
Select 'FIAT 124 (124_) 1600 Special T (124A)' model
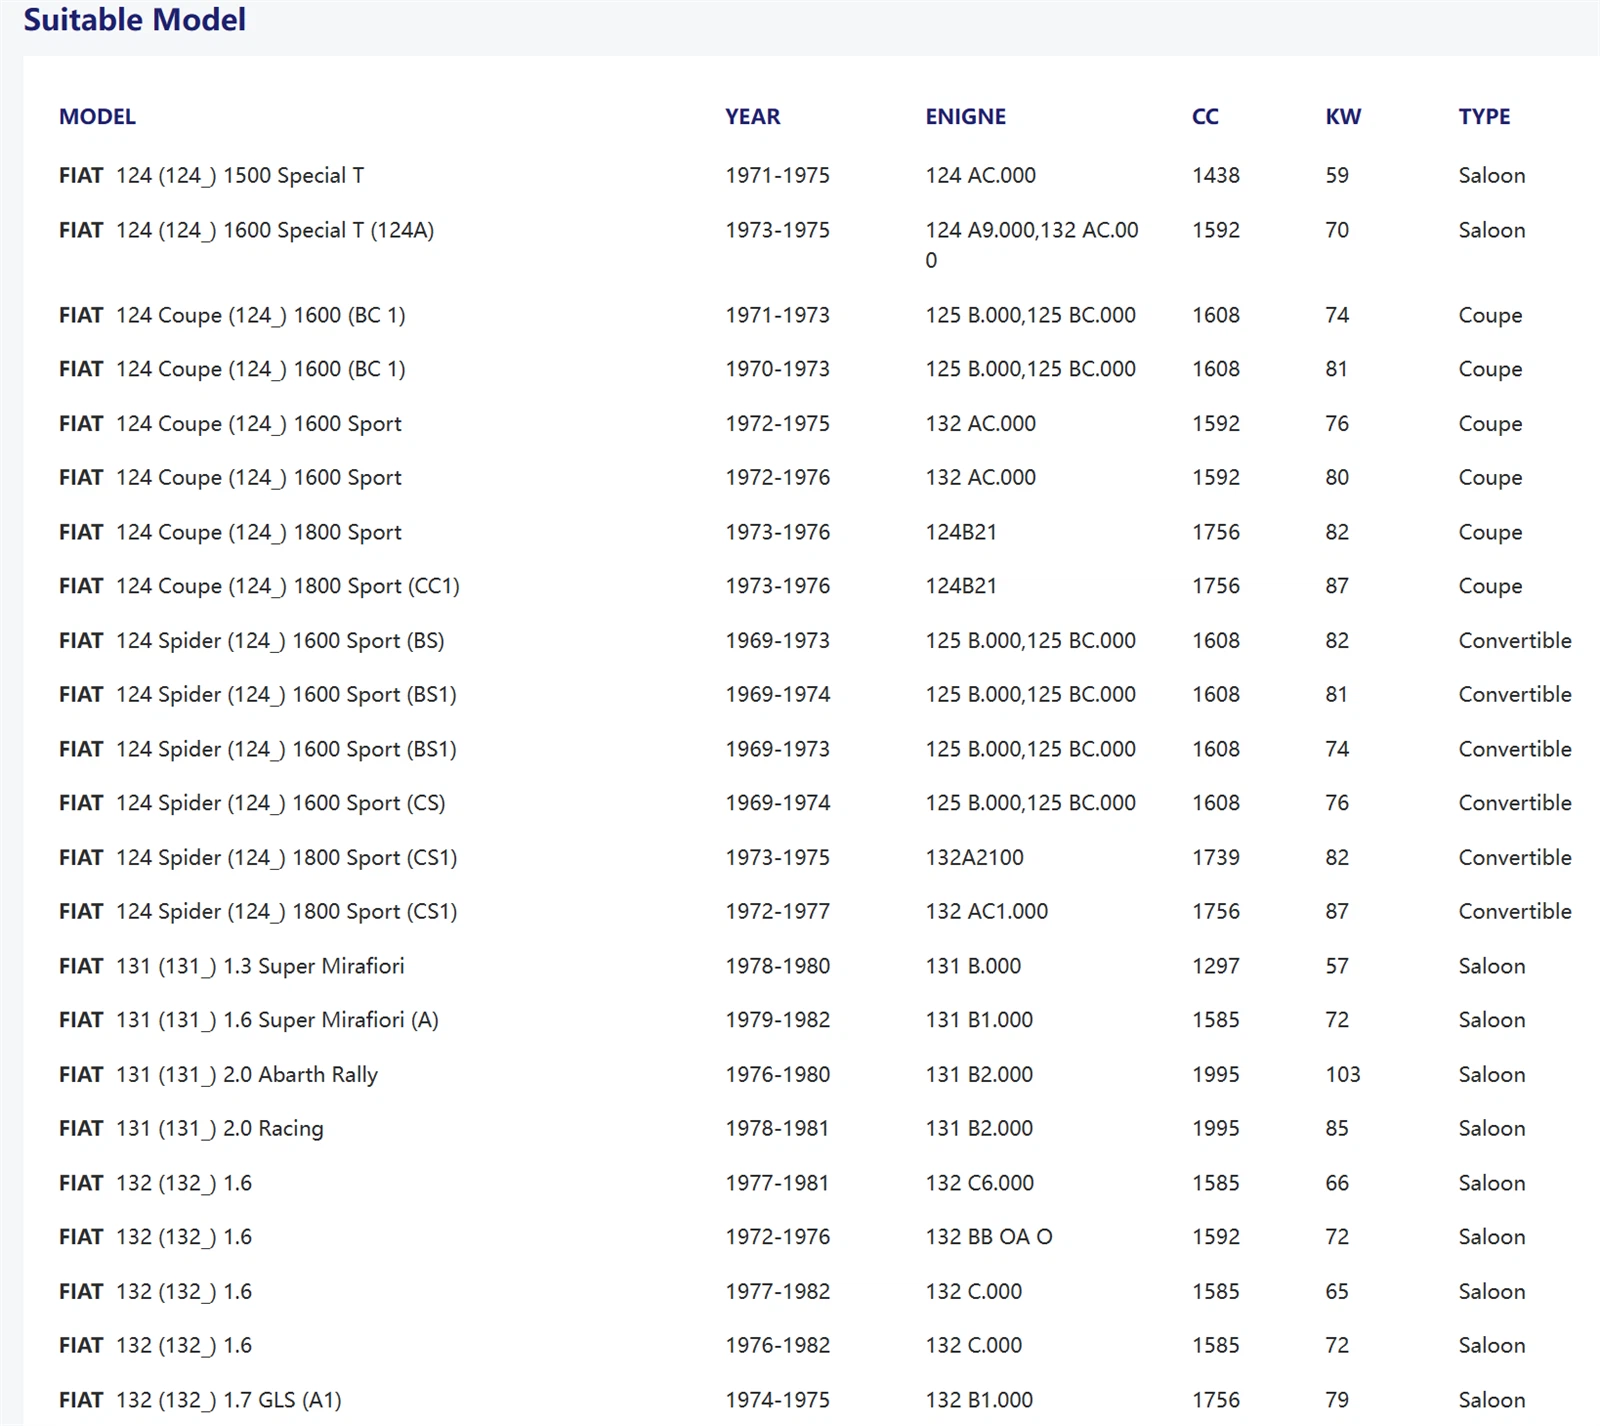click(246, 230)
